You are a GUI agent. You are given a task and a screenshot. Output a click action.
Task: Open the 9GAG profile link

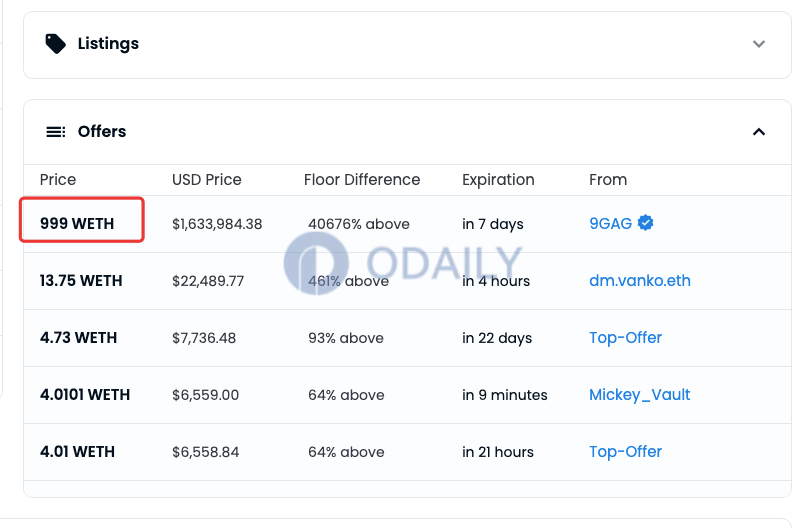click(x=610, y=223)
